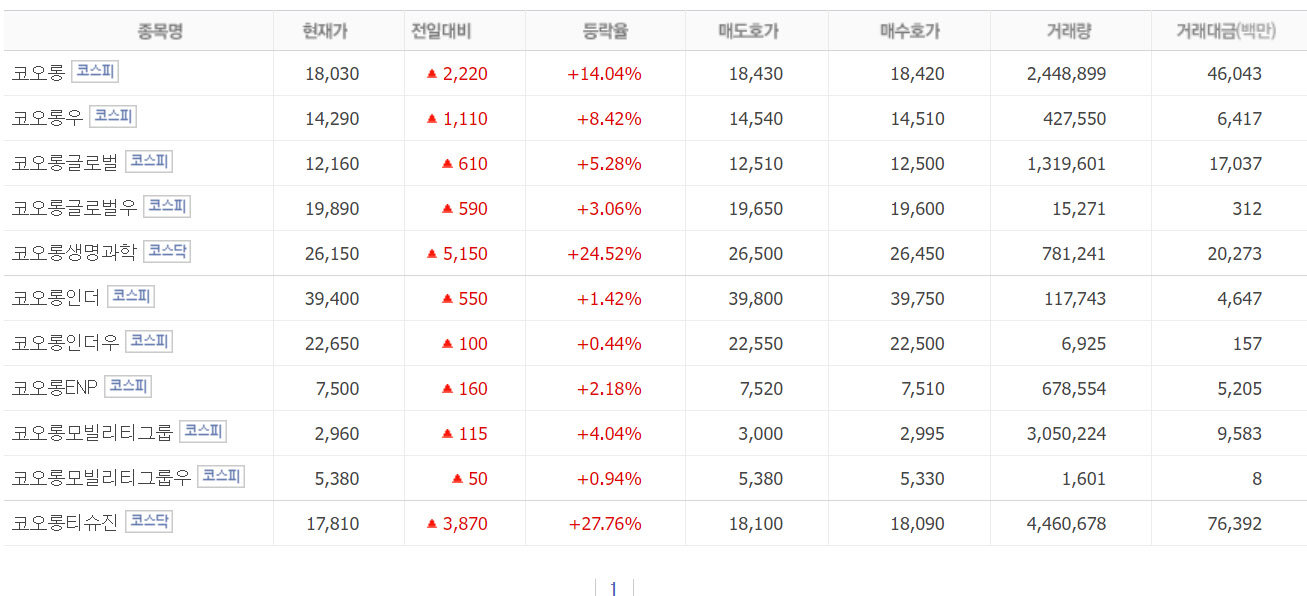Select the 코오롱인더우 stock name
The height and width of the screenshot is (596, 1307).
click(65, 342)
